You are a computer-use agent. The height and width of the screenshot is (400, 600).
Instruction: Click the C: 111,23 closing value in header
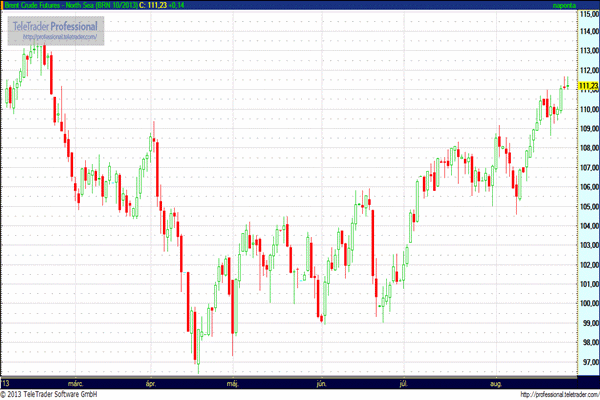coord(155,5)
